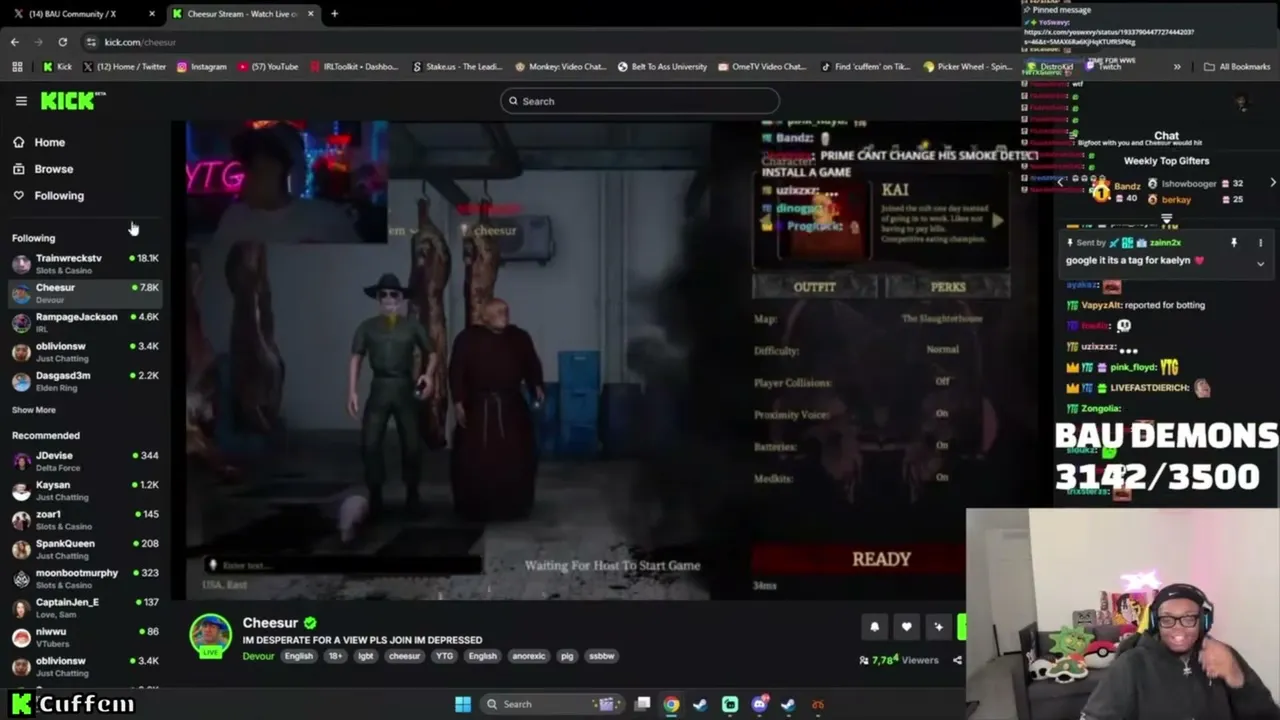The image size is (1280, 720).
Task: Select the anorexic stream tag
Action: pyautogui.click(x=529, y=656)
